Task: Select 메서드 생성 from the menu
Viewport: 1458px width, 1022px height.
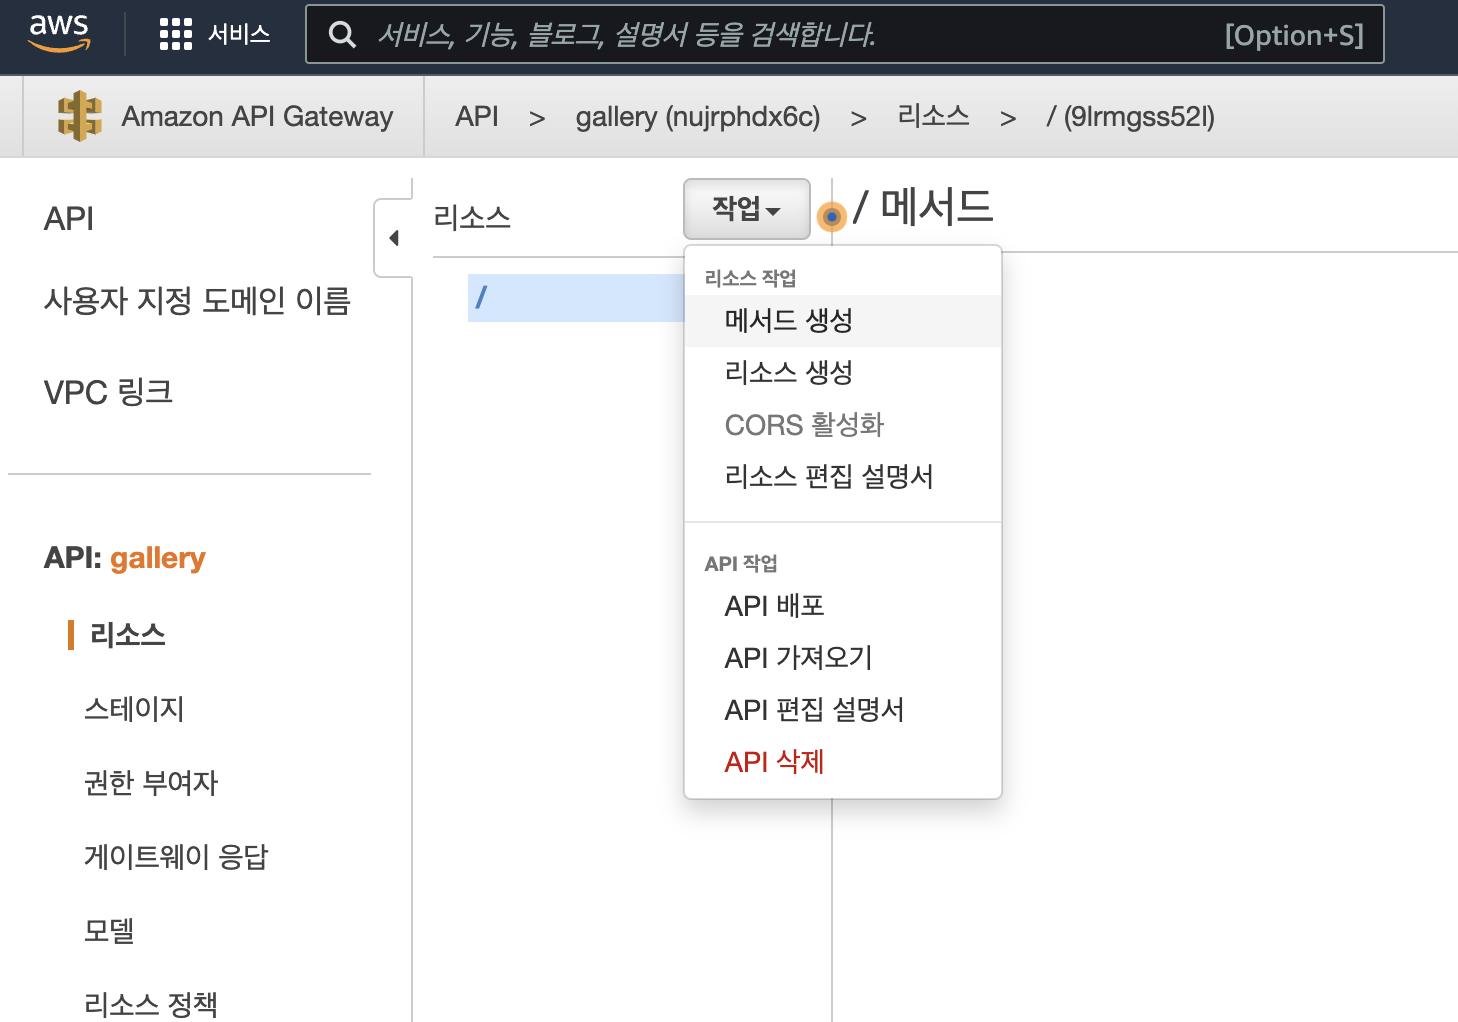Action: click(843, 321)
